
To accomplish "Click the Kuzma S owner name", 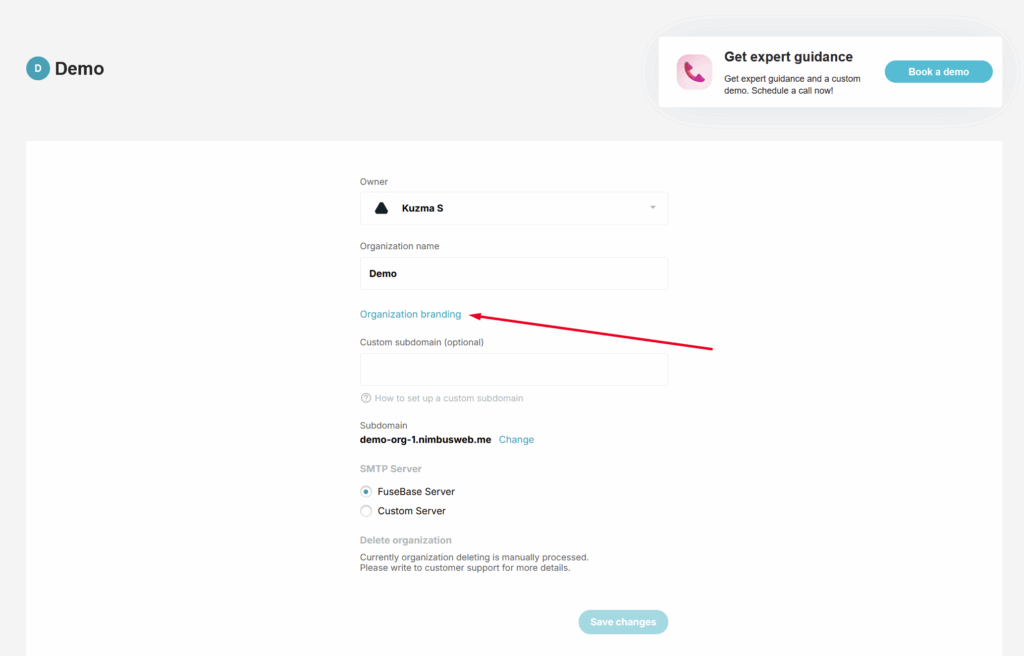I will [x=422, y=208].
